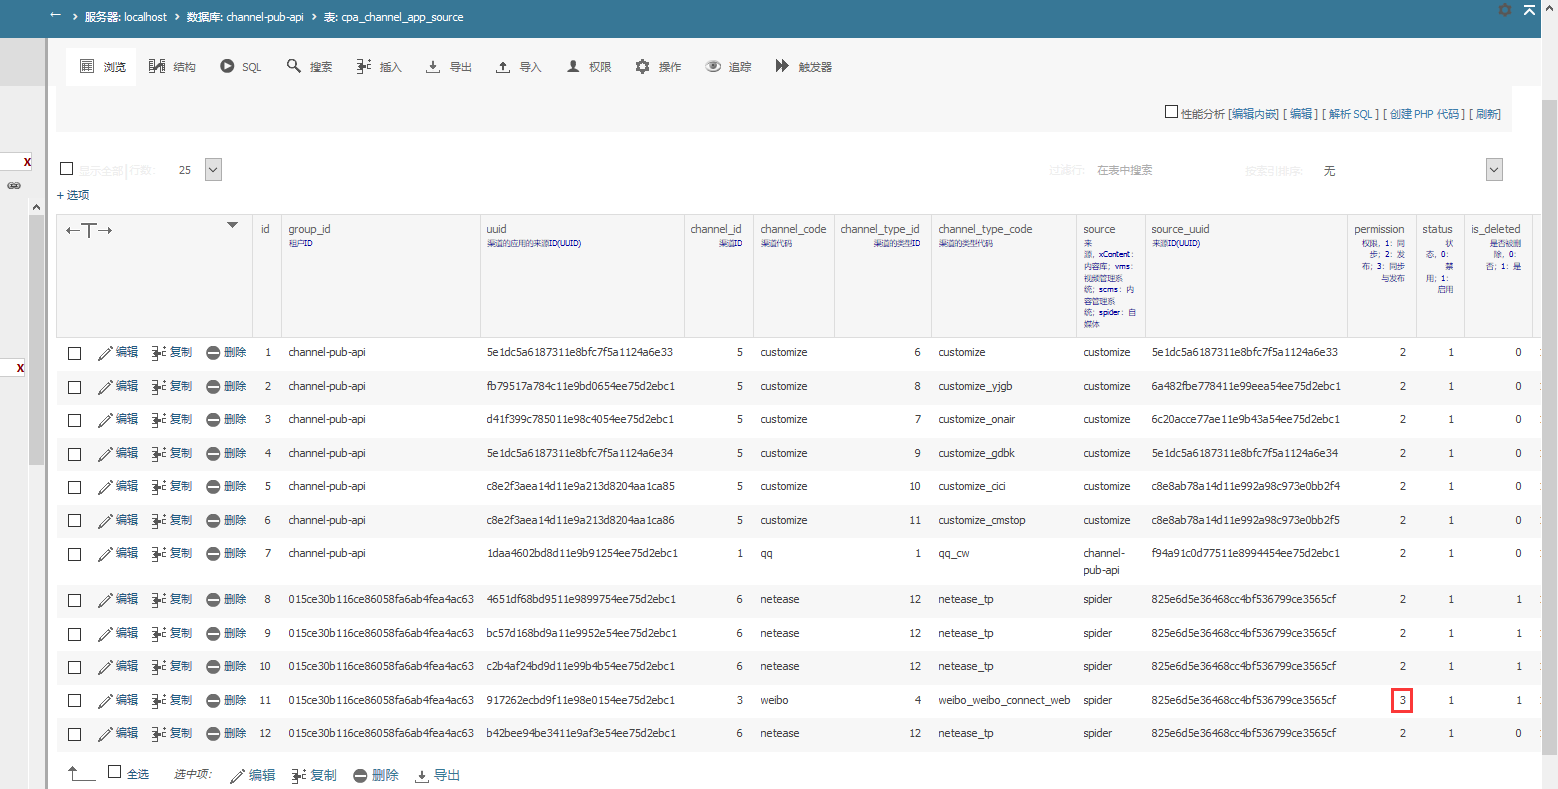Click the Create PHP Code link
The width and height of the screenshot is (1558, 789).
click(x=1425, y=114)
